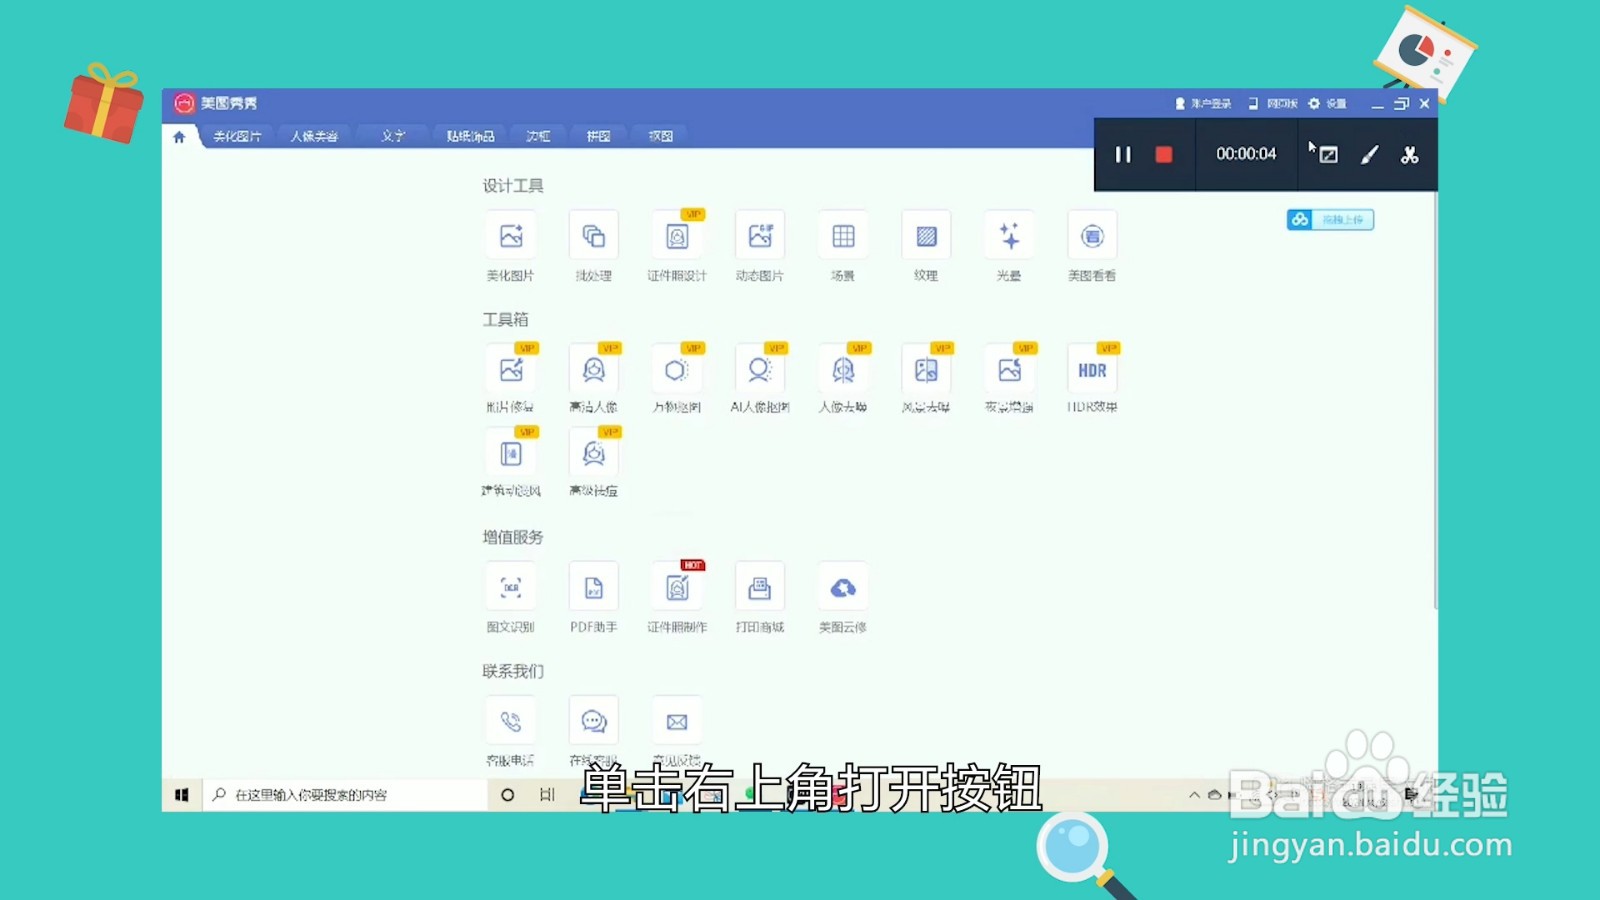
Task: Select the object cutout tool with hexagon icon
Action: click(677, 370)
